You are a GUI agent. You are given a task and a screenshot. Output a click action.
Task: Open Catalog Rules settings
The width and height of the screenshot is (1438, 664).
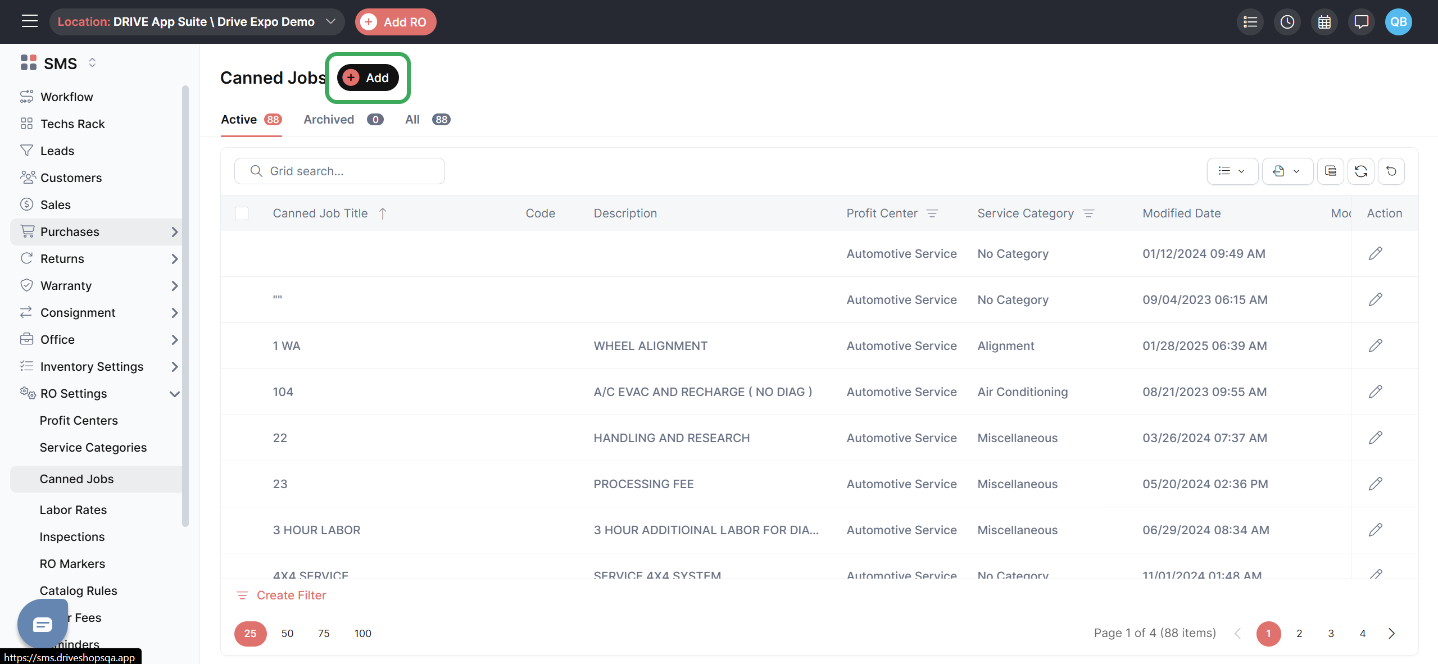[x=78, y=591]
